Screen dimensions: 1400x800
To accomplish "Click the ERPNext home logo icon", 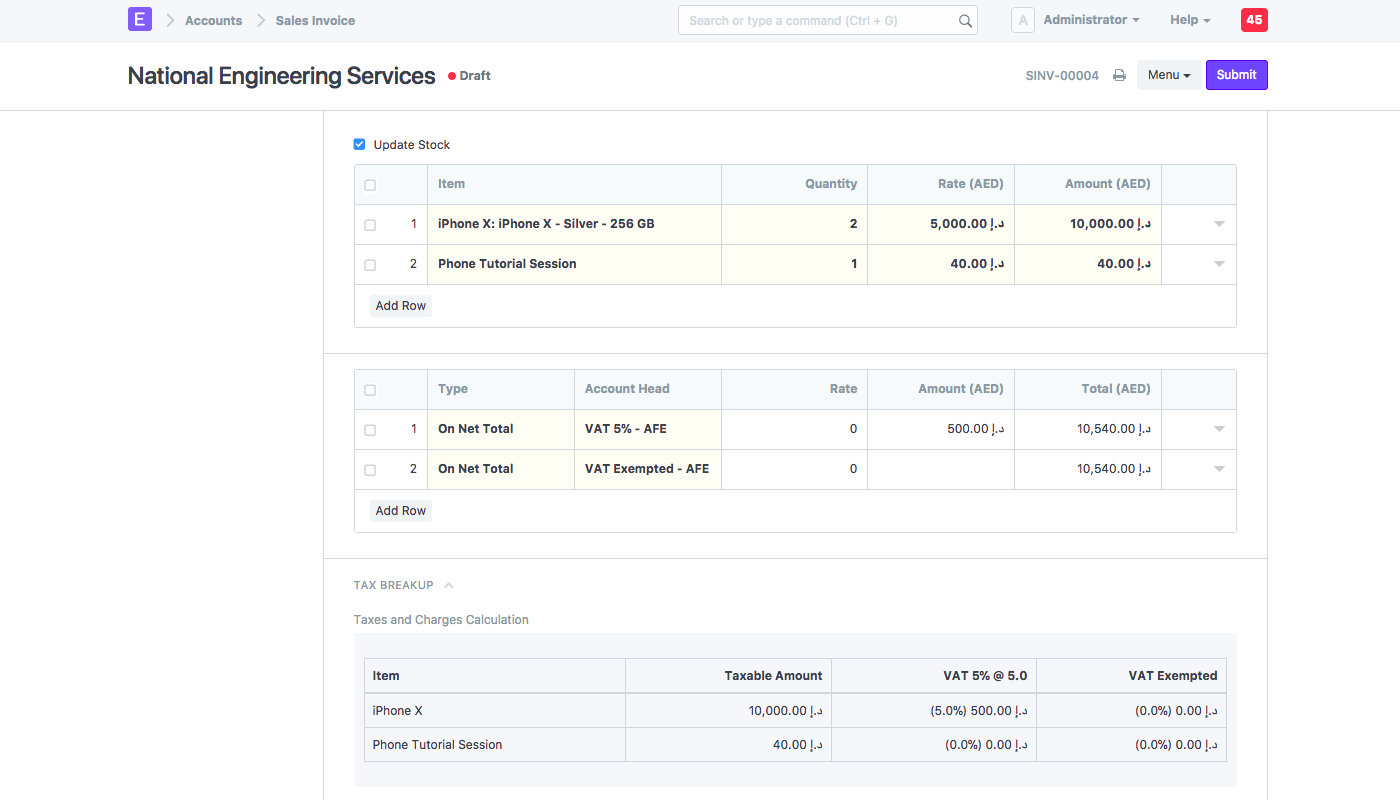I will coord(140,19).
